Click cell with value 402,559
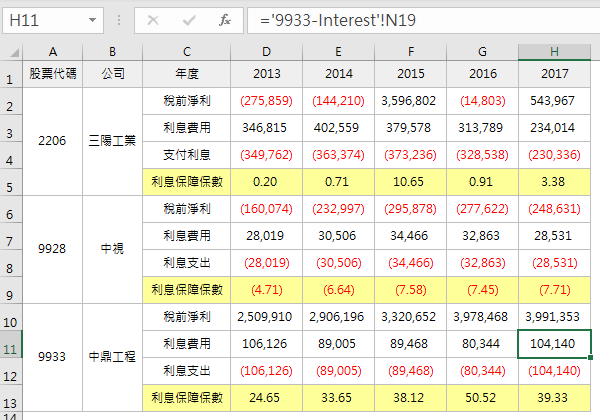600x420 pixels. point(338,128)
